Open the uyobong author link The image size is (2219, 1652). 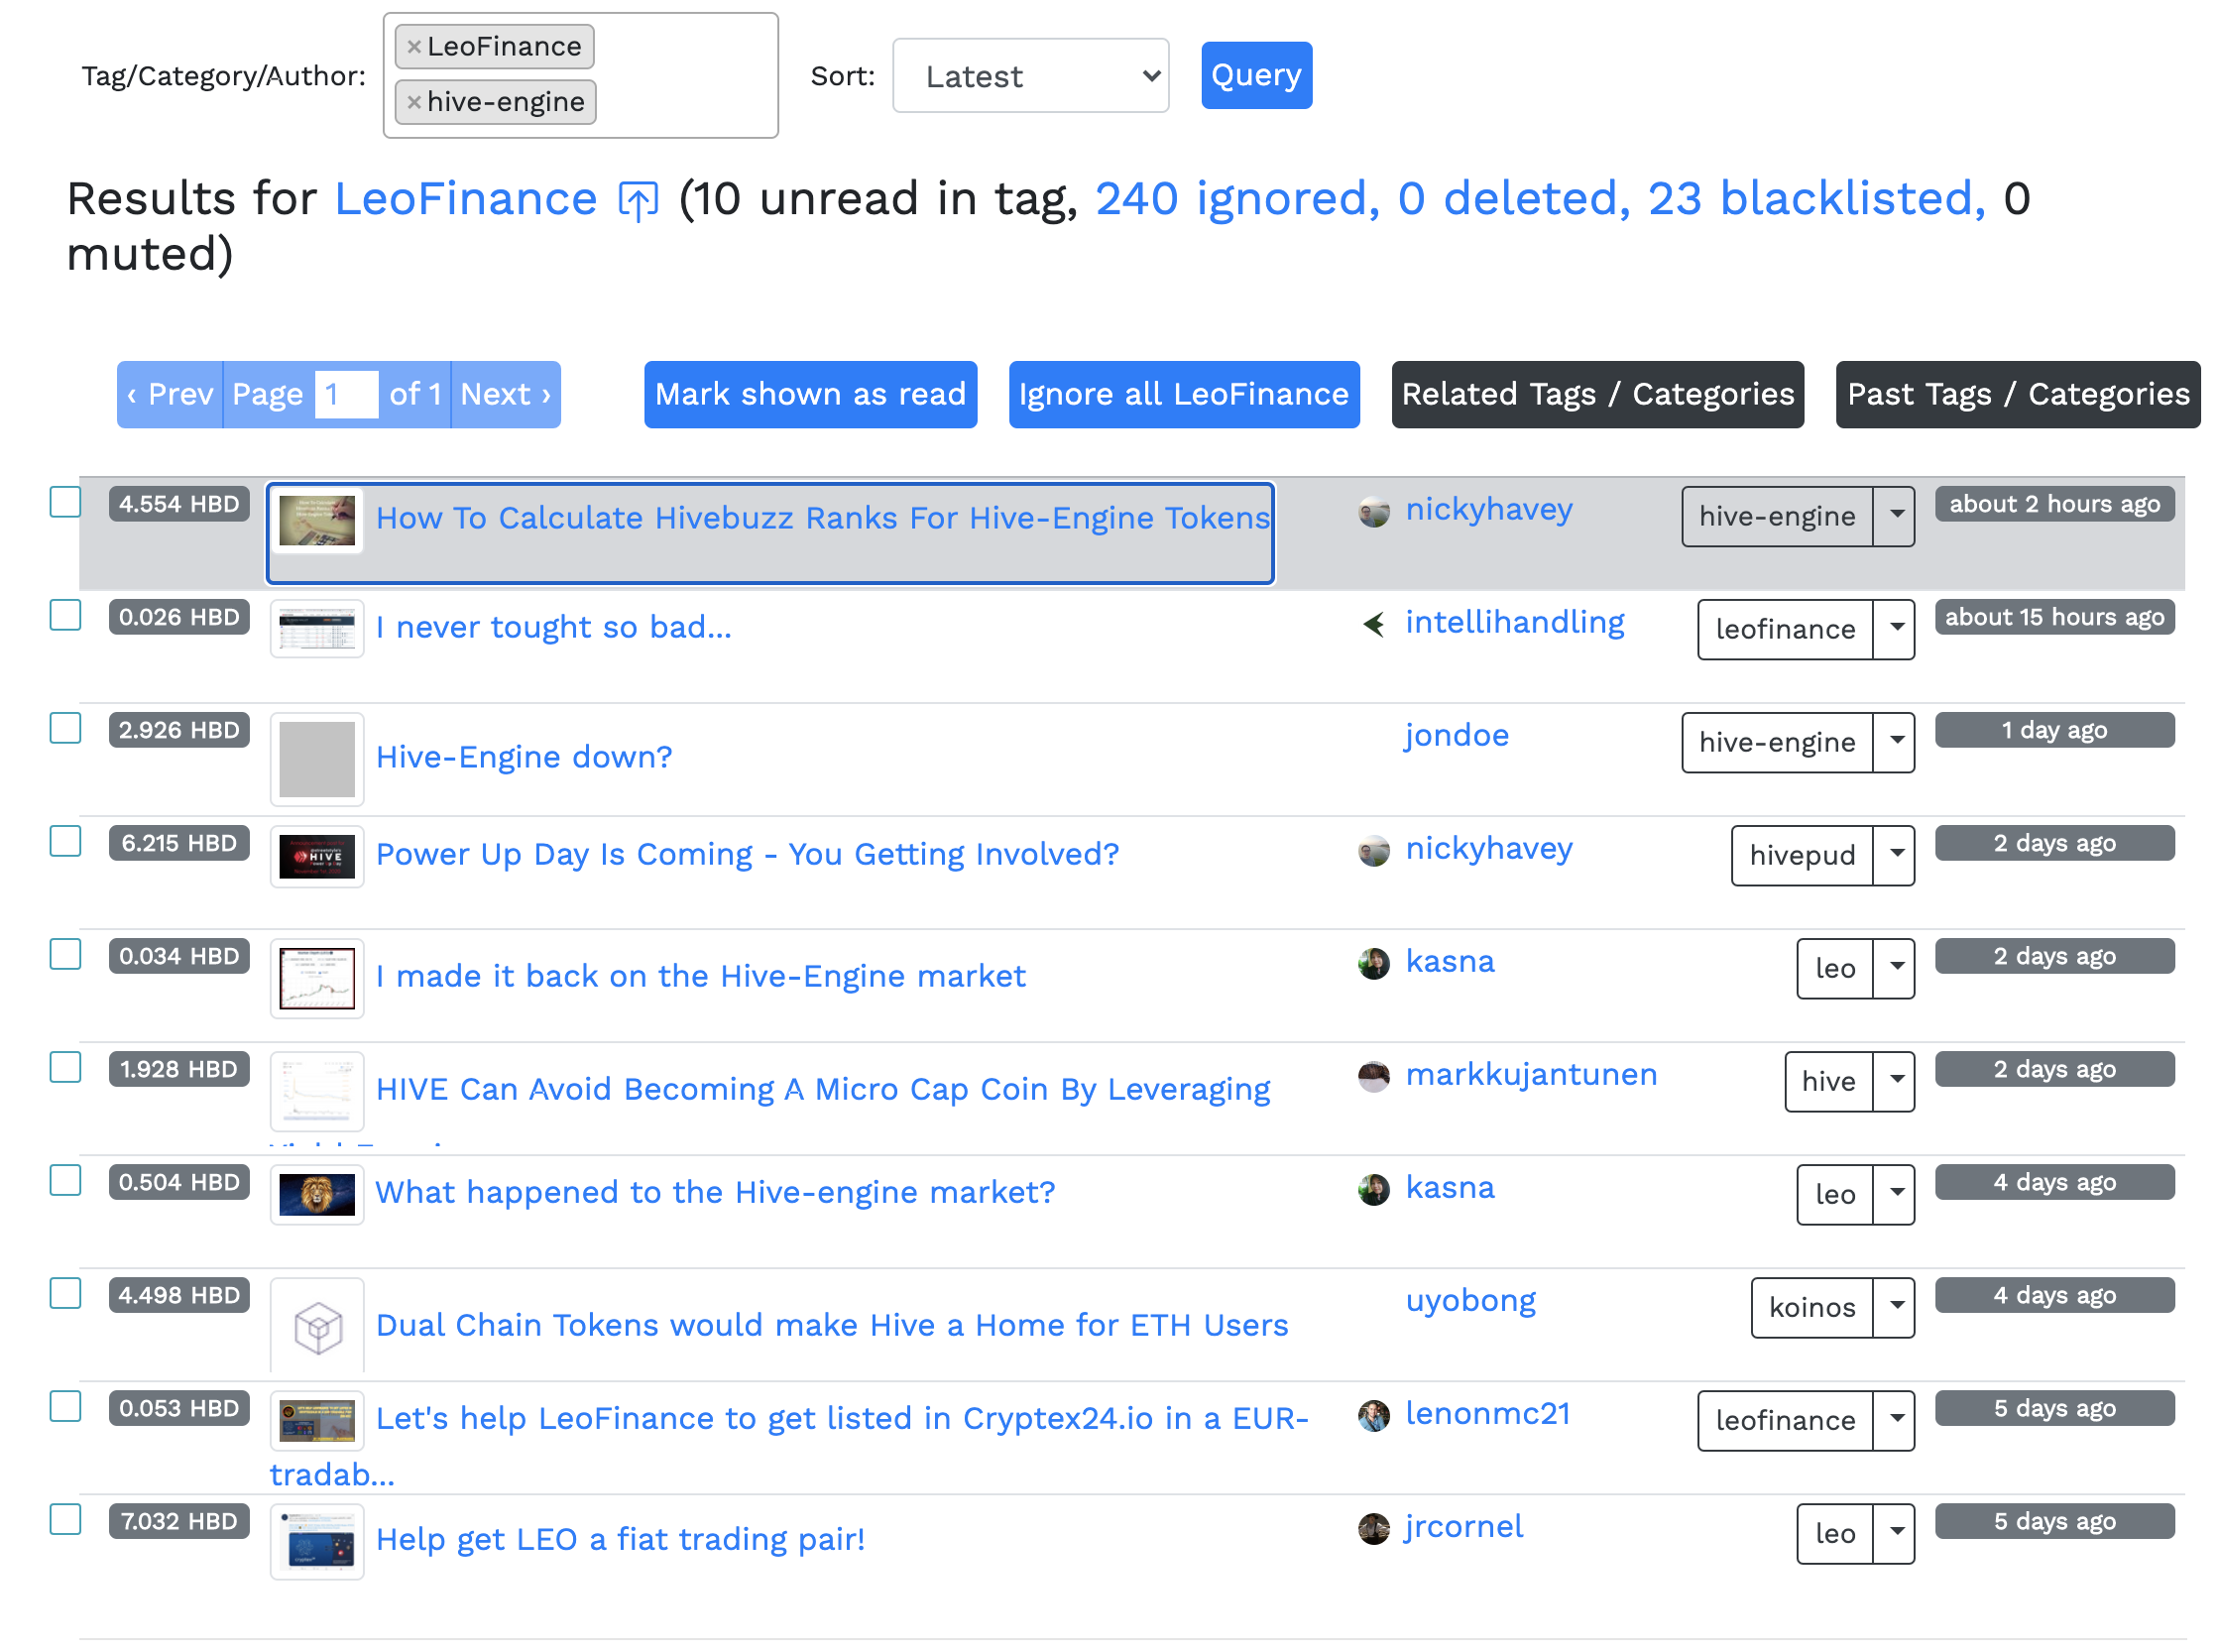(x=1470, y=1301)
